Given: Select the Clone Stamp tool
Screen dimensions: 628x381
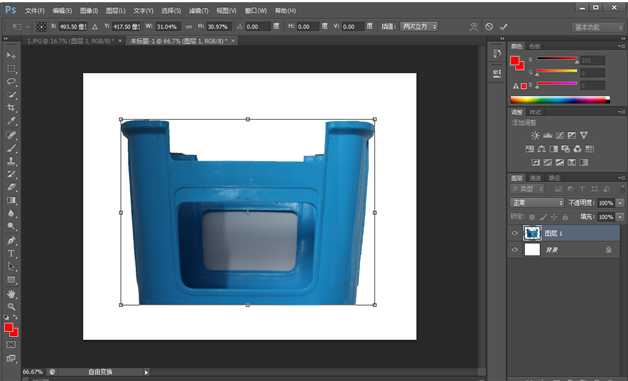Looking at the screenshot, I should point(11,161).
